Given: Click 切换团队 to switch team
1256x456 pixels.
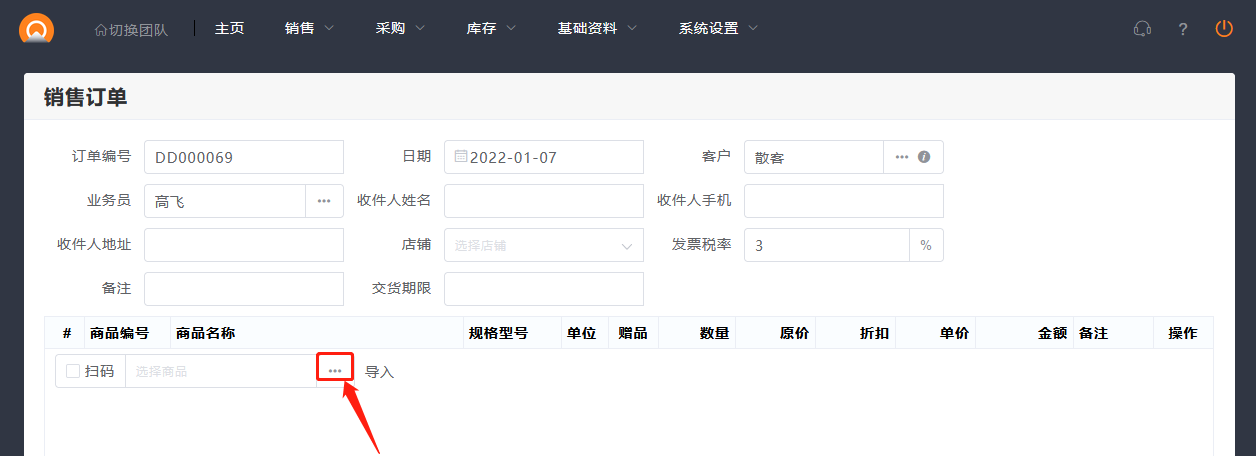Looking at the screenshot, I should tap(131, 30).
